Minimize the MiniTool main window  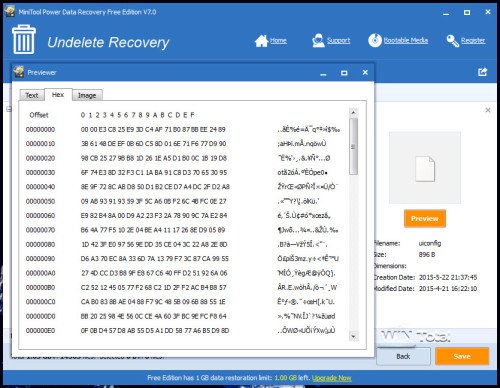446,13
